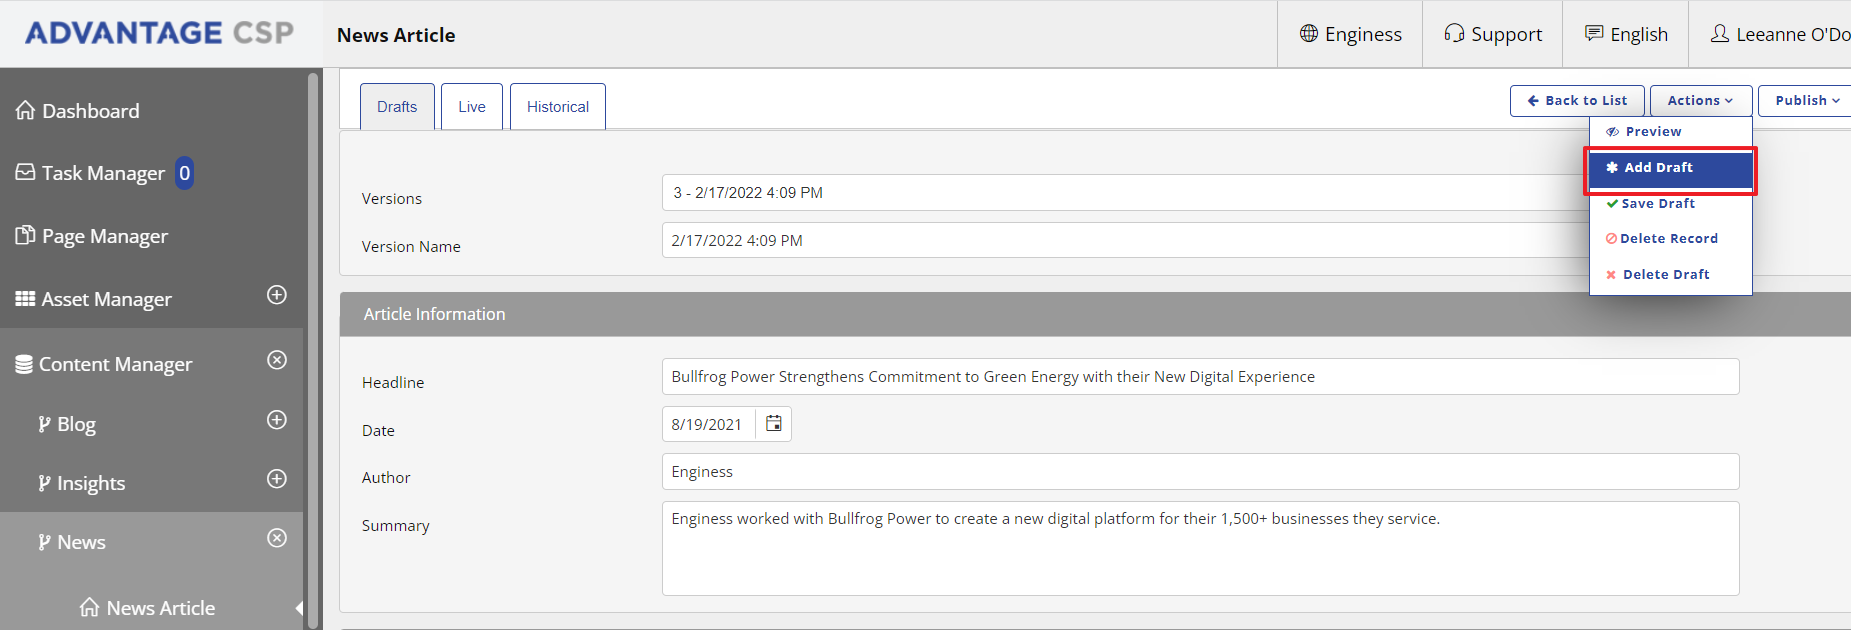Select Save Draft menu entry

tap(1657, 204)
